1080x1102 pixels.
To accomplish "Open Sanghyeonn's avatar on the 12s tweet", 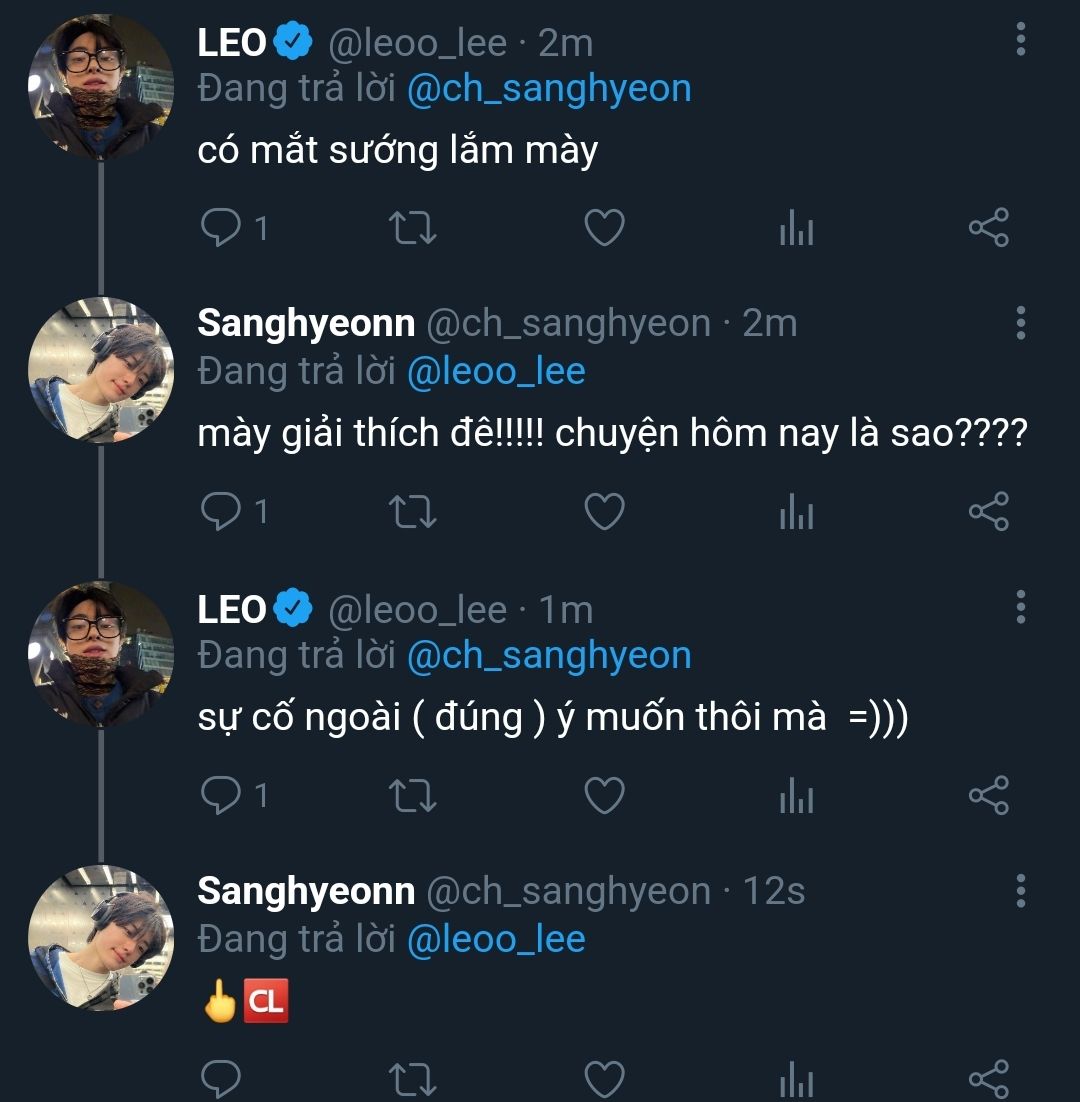I will 100,938.
